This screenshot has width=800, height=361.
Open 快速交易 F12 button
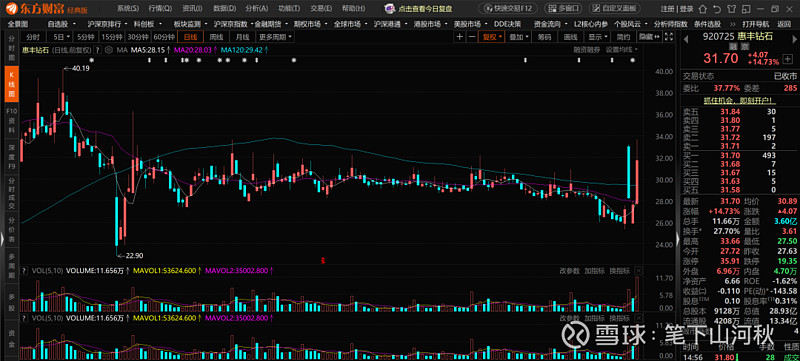(507, 9)
